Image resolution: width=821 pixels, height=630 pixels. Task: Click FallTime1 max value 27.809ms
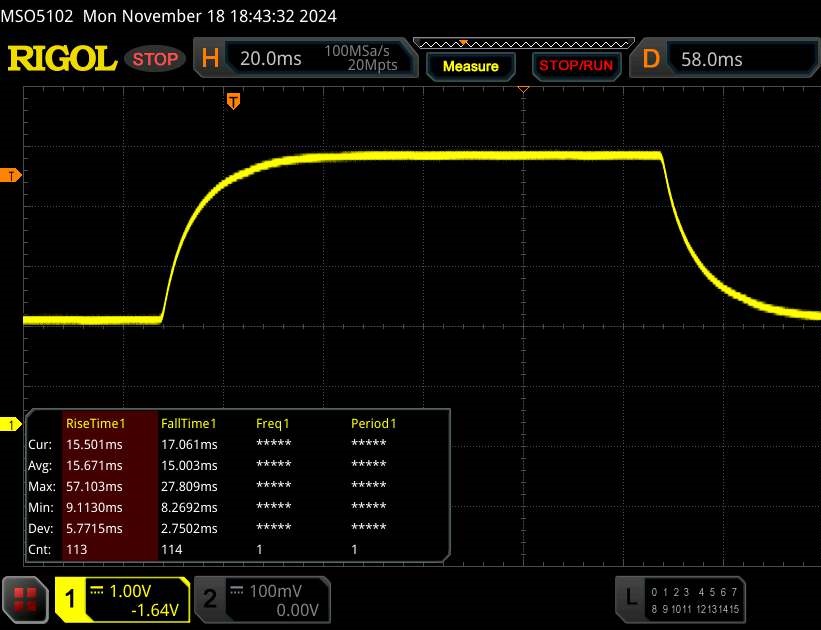point(189,487)
